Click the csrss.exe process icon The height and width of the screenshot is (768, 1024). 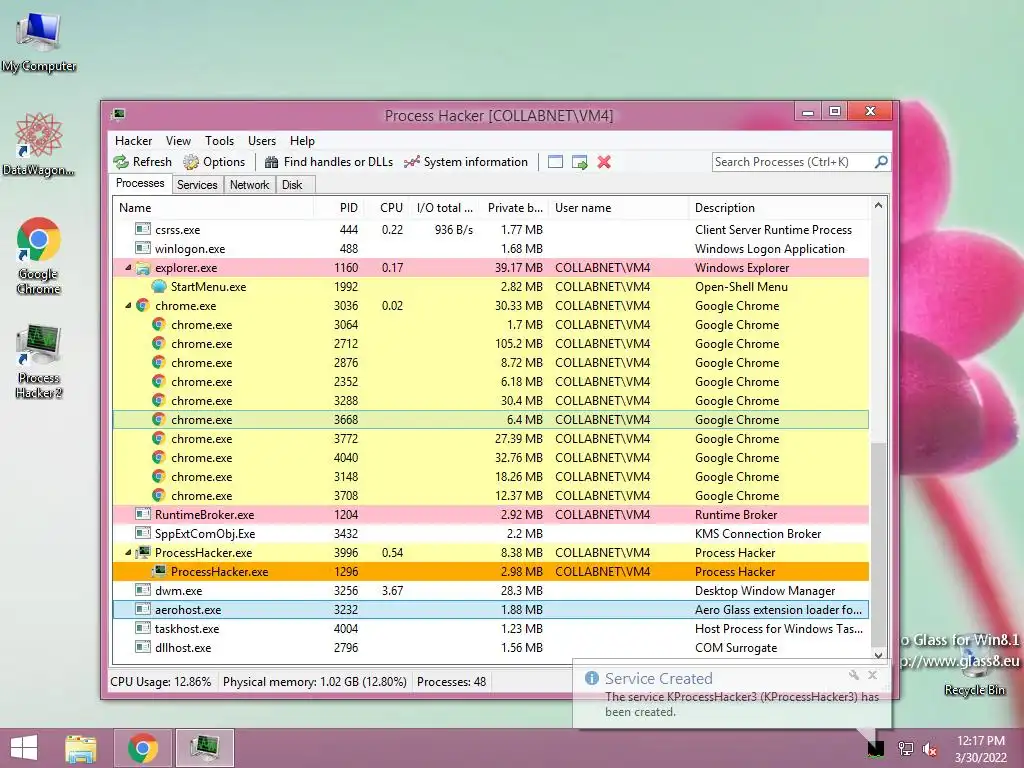pyautogui.click(x=142, y=229)
